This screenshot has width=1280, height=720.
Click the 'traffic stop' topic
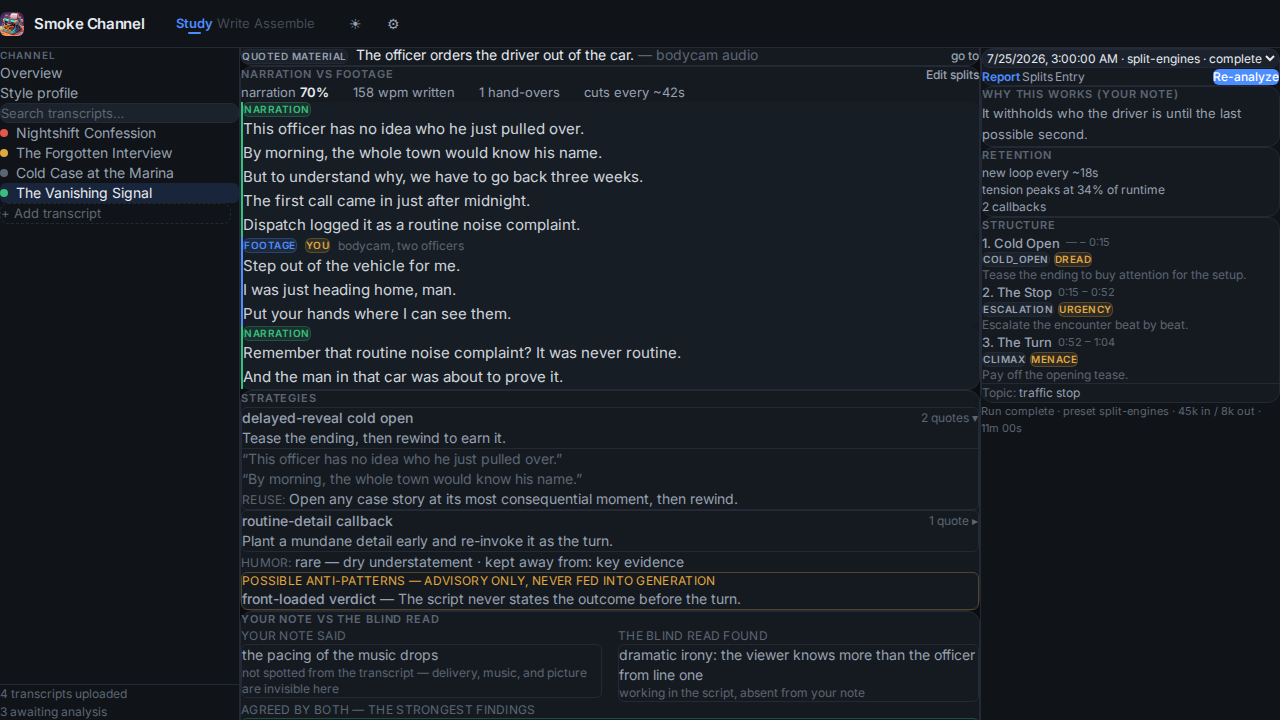coord(1049,393)
